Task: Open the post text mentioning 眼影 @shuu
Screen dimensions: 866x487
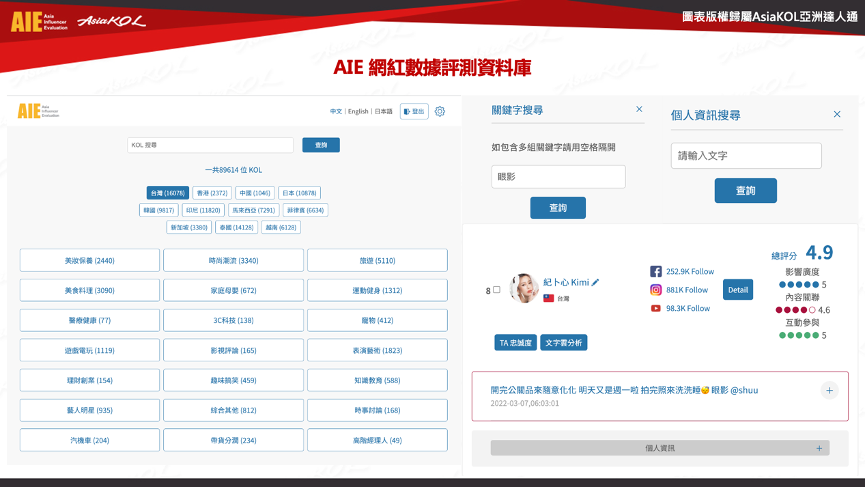Action: pos(624,390)
